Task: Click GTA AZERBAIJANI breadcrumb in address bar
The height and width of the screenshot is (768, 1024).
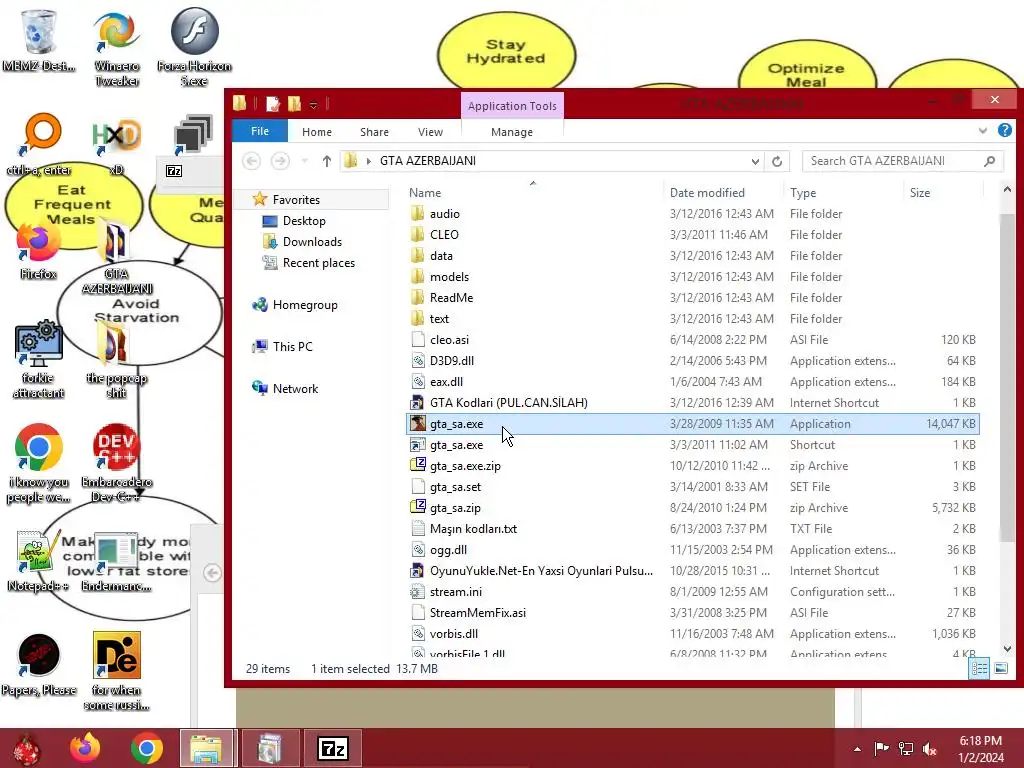Action: tap(428, 161)
